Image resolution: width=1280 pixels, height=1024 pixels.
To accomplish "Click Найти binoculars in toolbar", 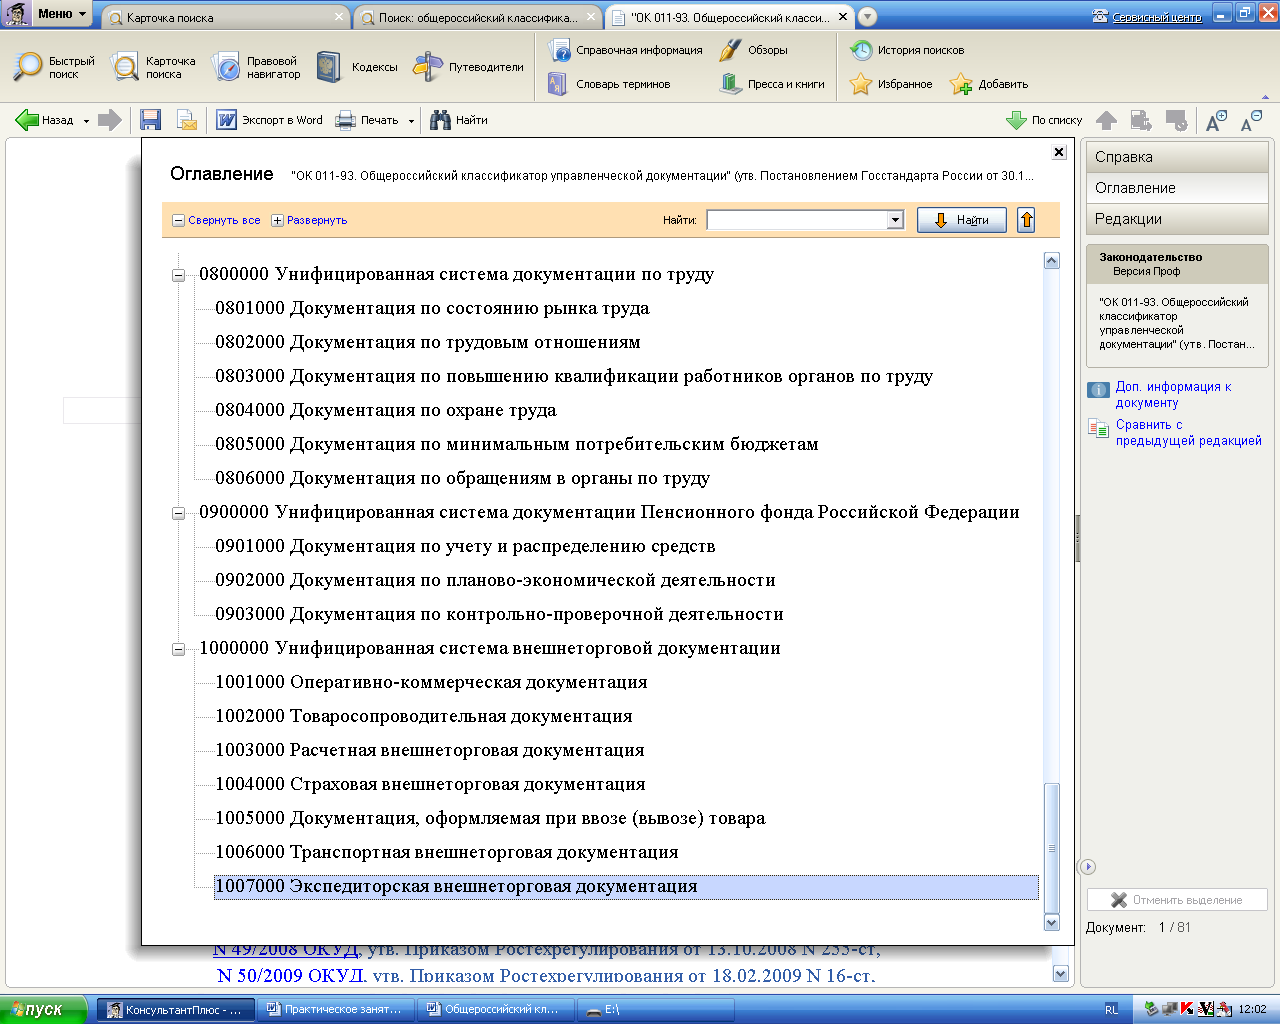I will (x=459, y=120).
